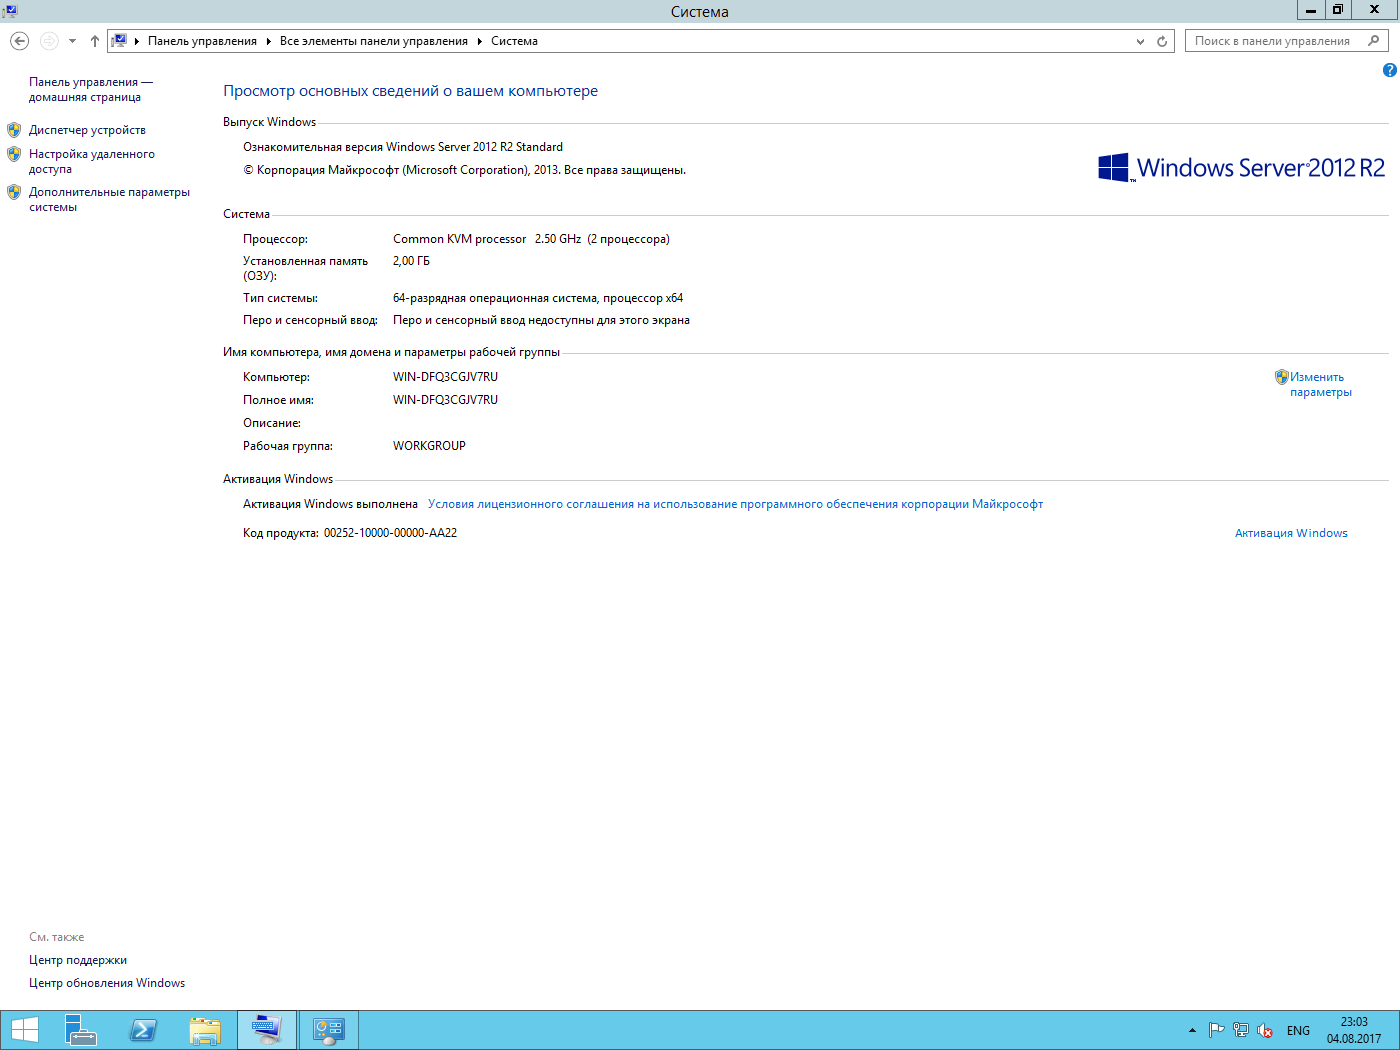Expand arrow after 'Панель управления' breadcrumb

click(268, 41)
